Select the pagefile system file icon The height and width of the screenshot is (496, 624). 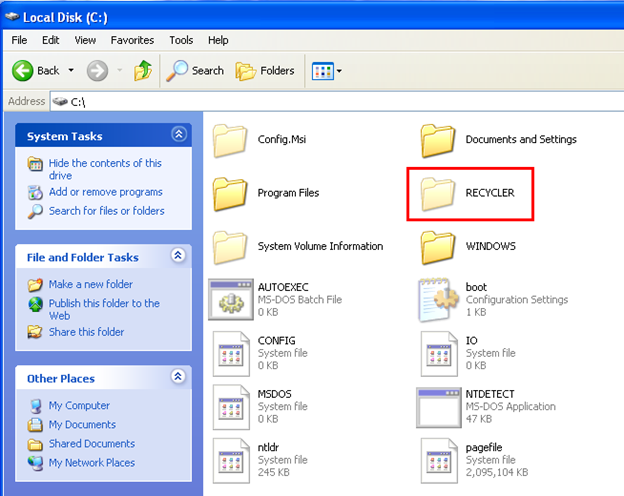[x=439, y=459]
